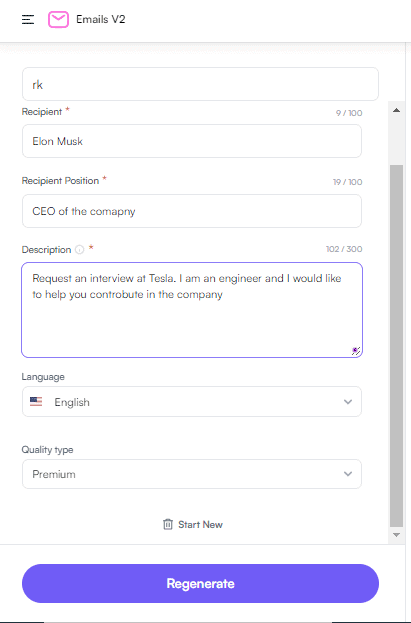The height and width of the screenshot is (623, 411).
Task: Click the scrollbar down arrow
Action: click(396, 535)
